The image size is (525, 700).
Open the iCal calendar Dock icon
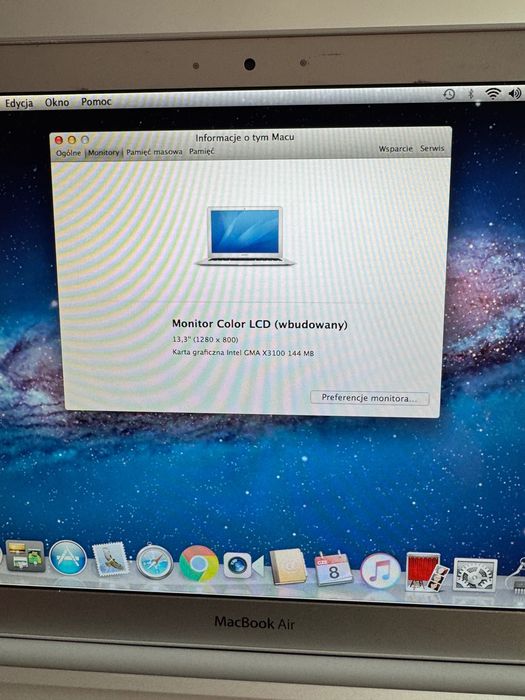click(333, 568)
